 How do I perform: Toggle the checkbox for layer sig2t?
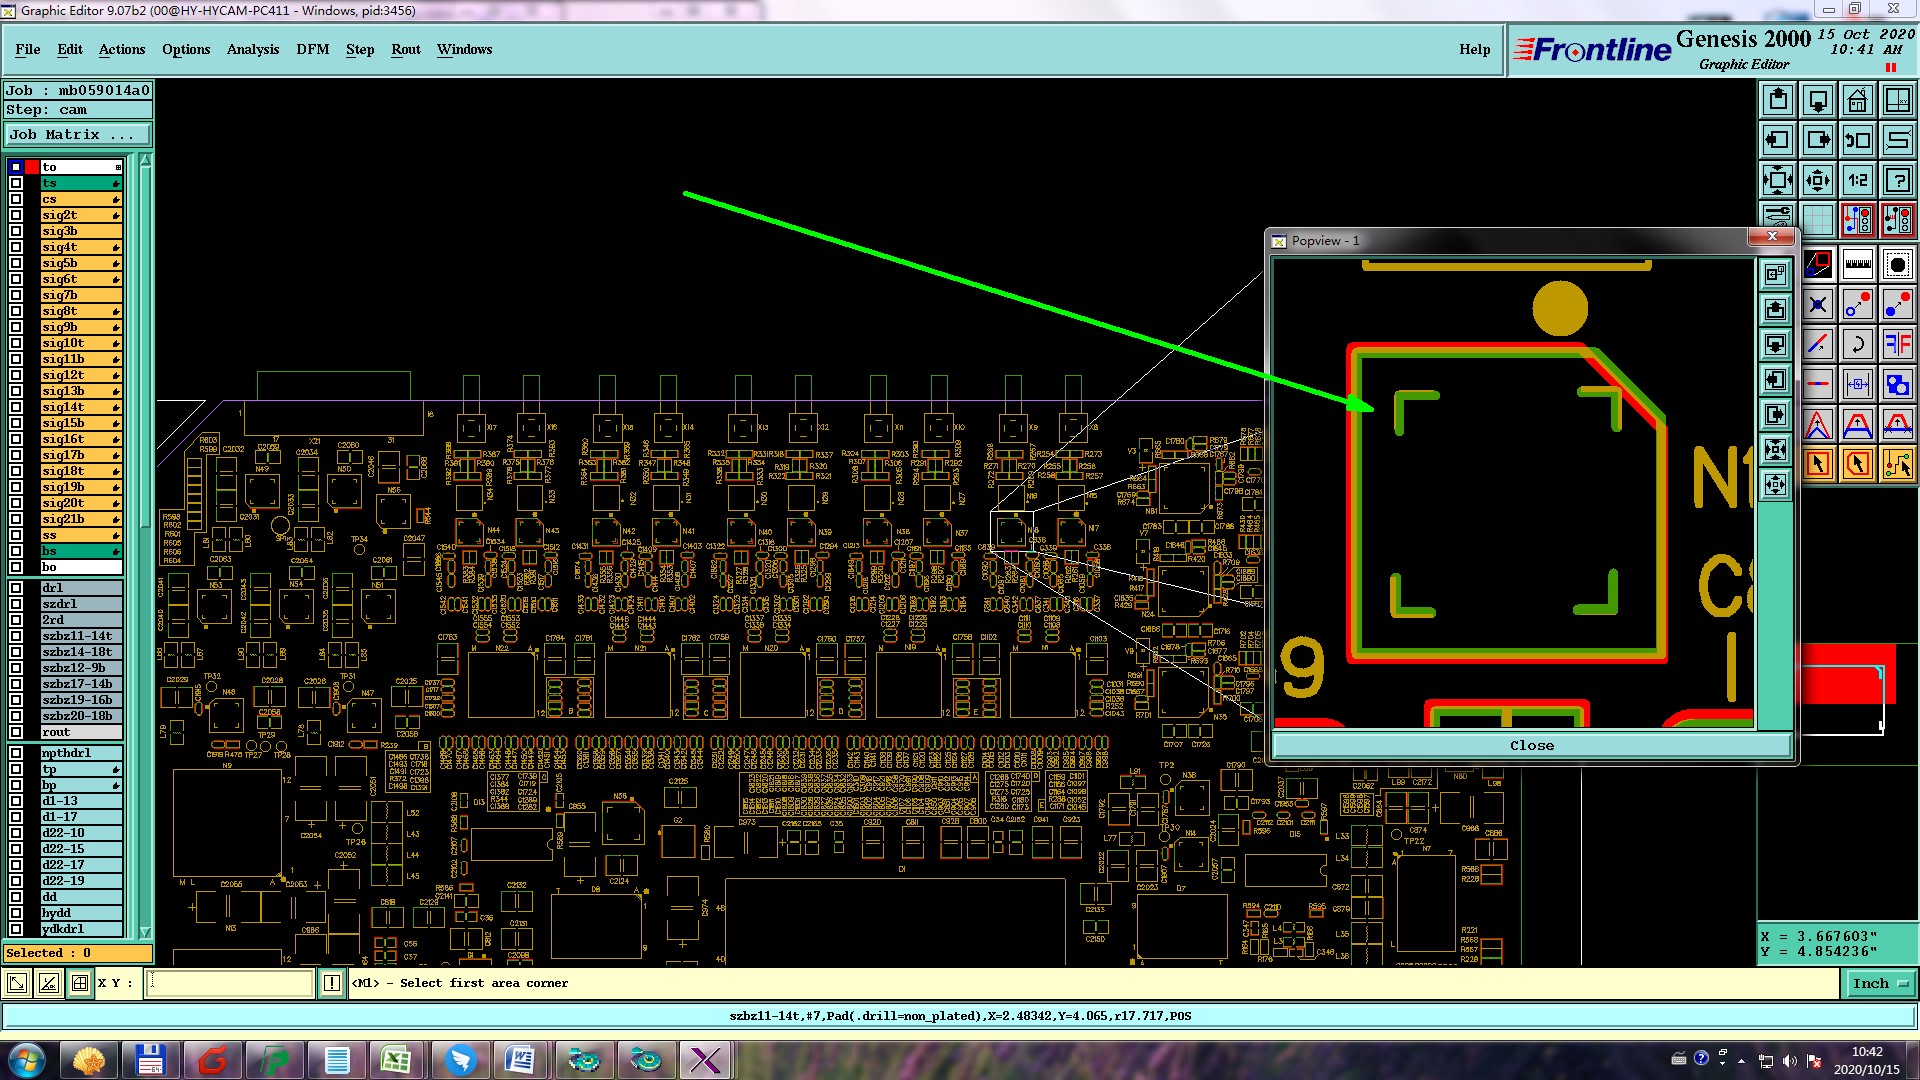click(x=16, y=215)
